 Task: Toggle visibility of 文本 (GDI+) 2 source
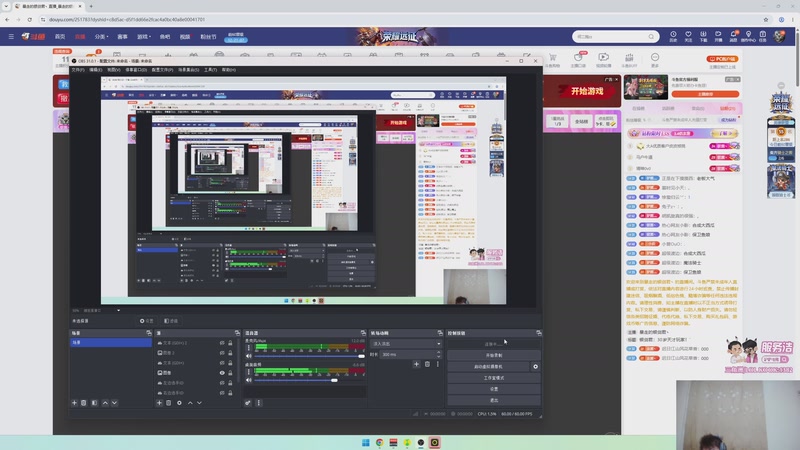tap(222, 343)
